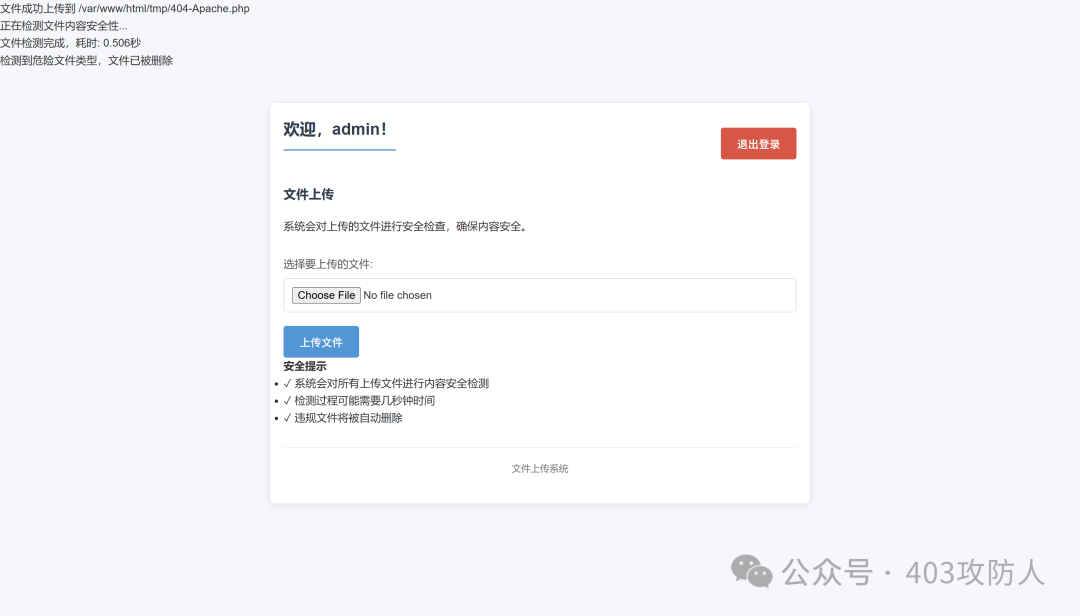
Task: Click the red 退出登录 logout button
Action: point(758,143)
